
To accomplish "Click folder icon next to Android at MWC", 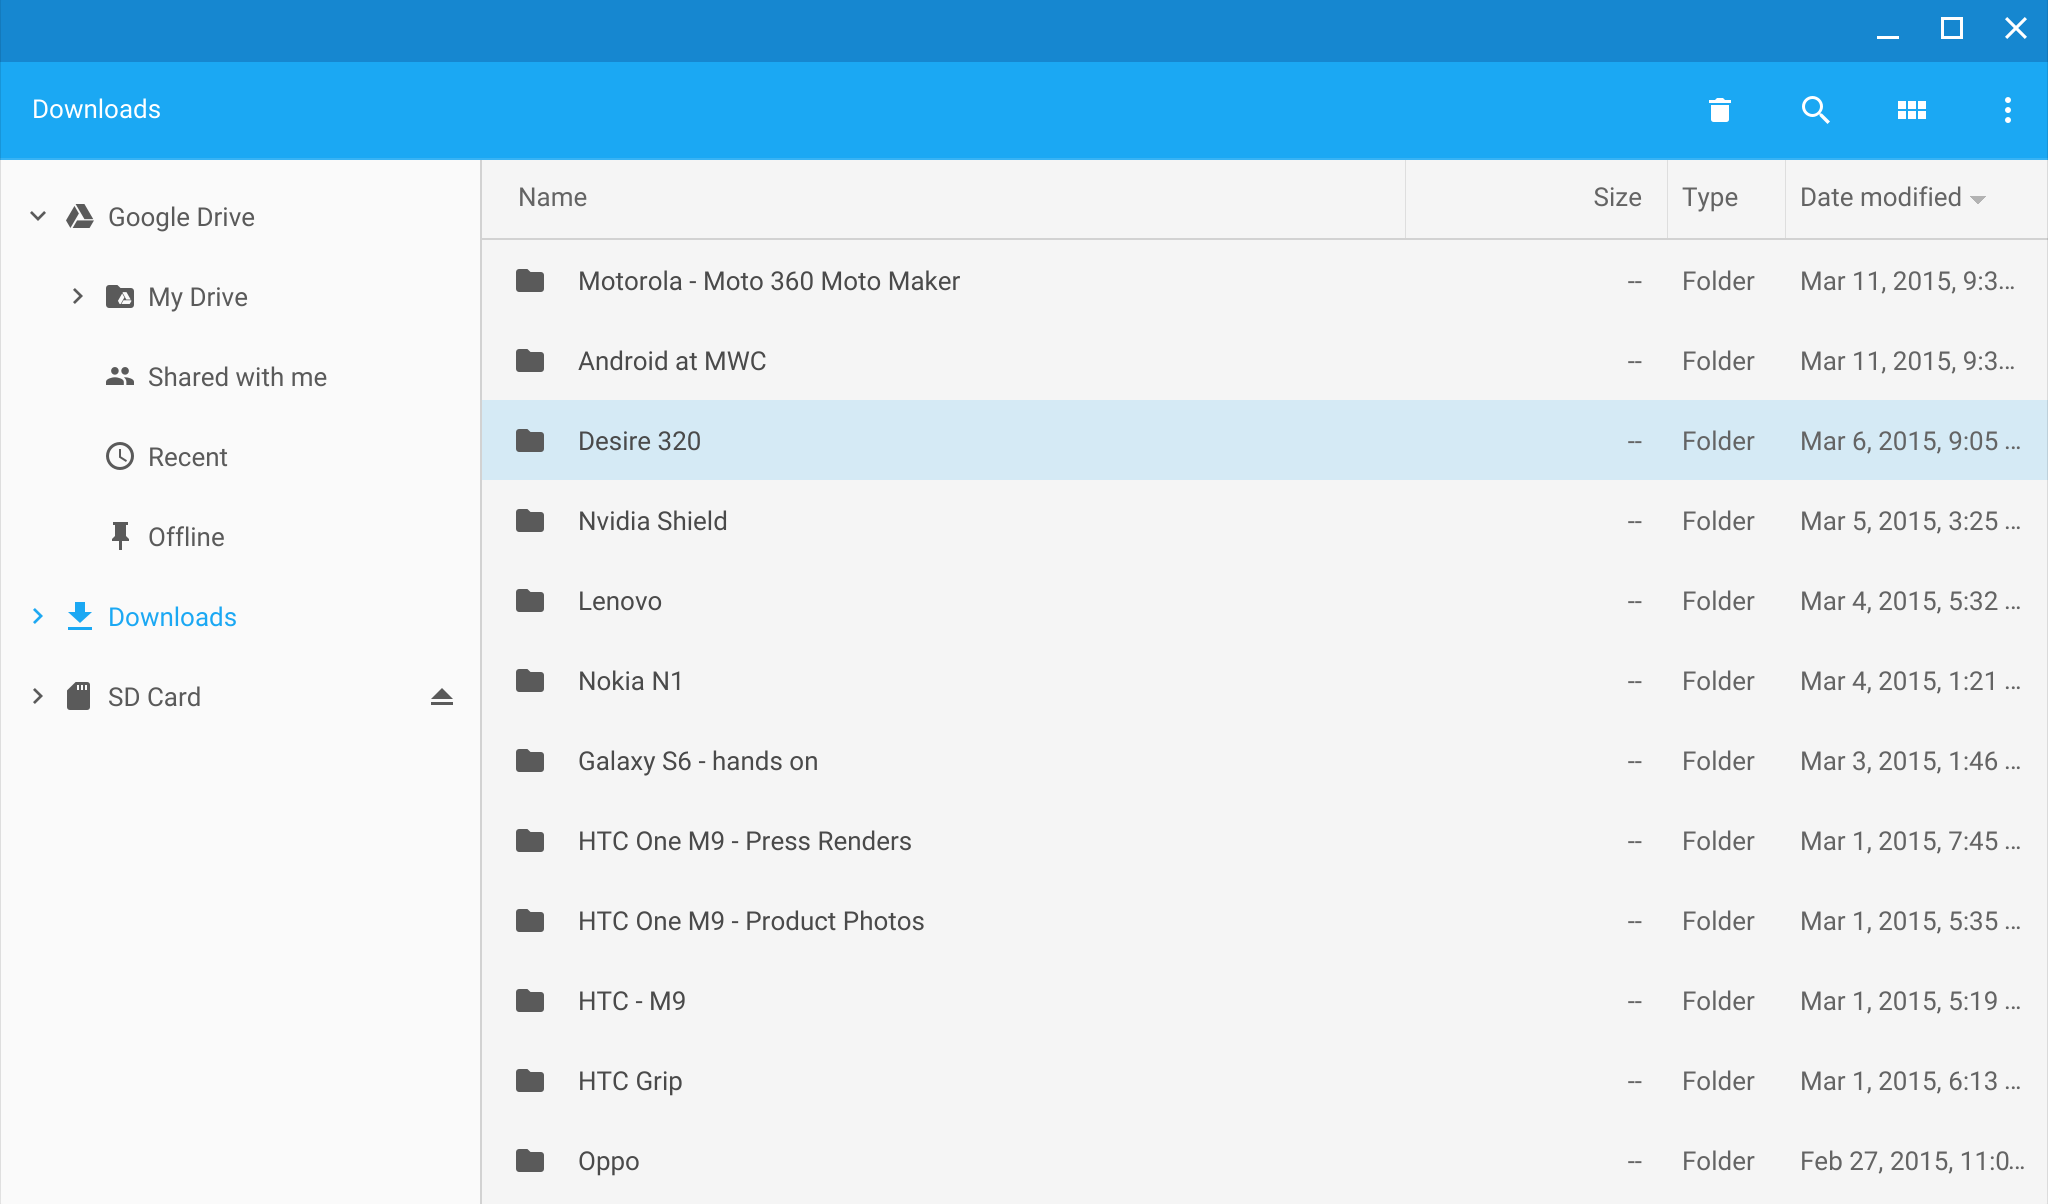I will pos(530,361).
